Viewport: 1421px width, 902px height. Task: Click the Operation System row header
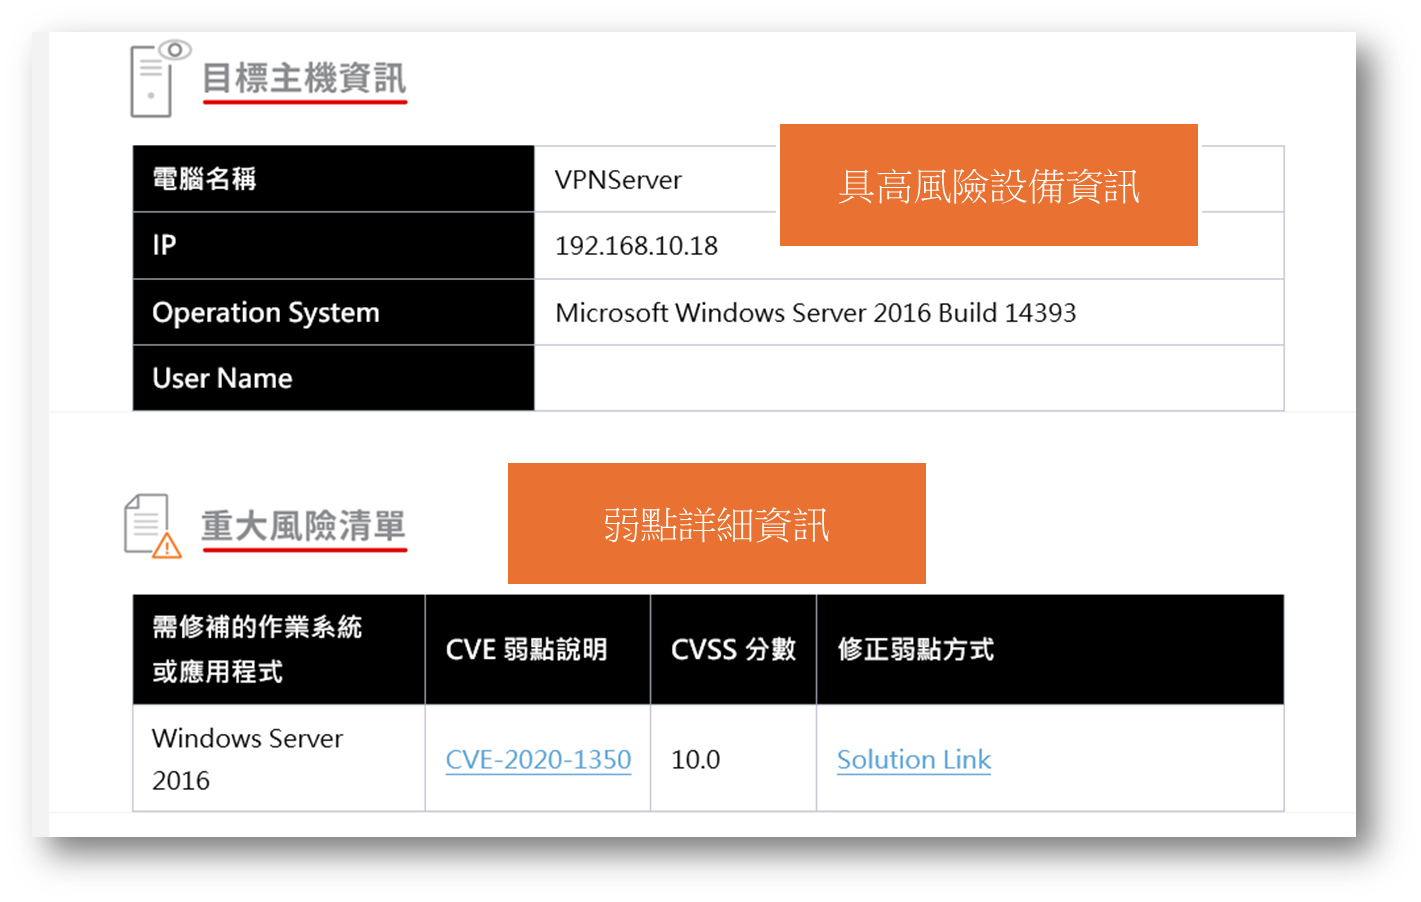click(x=266, y=313)
